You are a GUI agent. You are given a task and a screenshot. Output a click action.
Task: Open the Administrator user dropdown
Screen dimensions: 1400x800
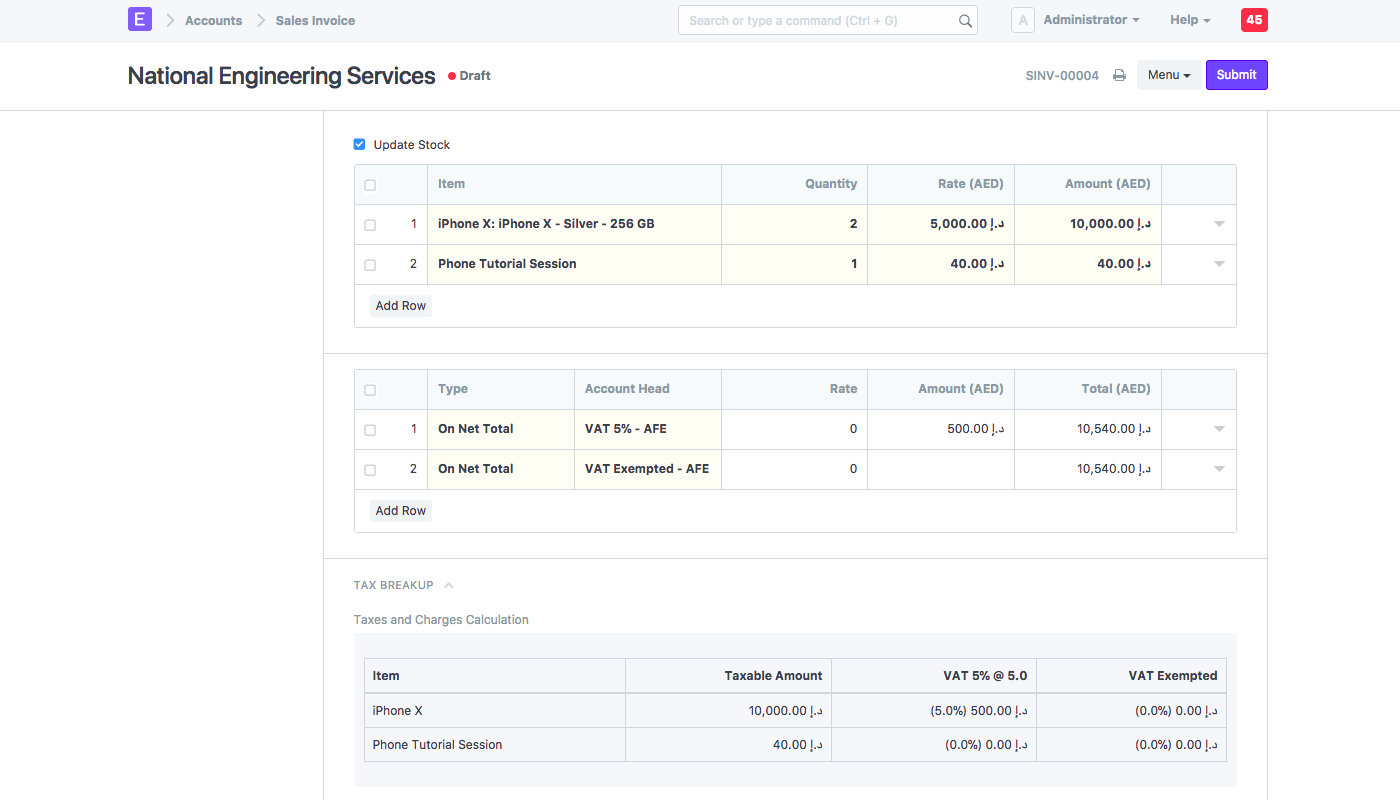point(1091,20)
